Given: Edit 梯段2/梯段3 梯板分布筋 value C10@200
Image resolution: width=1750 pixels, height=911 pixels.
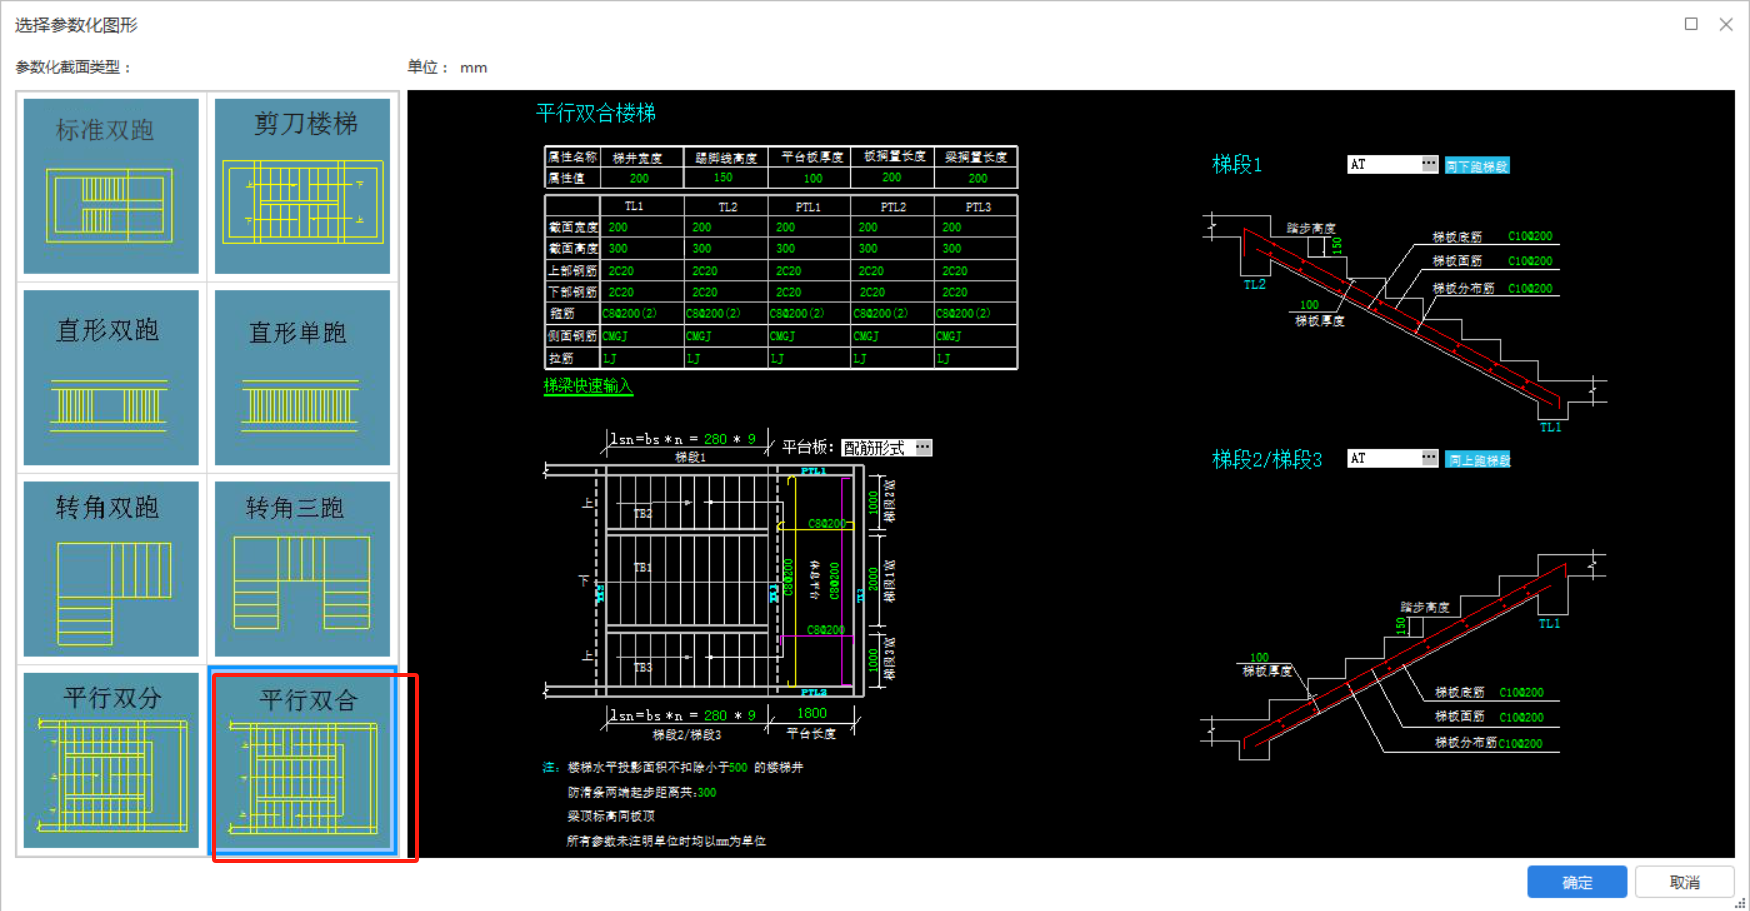Looking at the screenshot, I should (1521, 743).
